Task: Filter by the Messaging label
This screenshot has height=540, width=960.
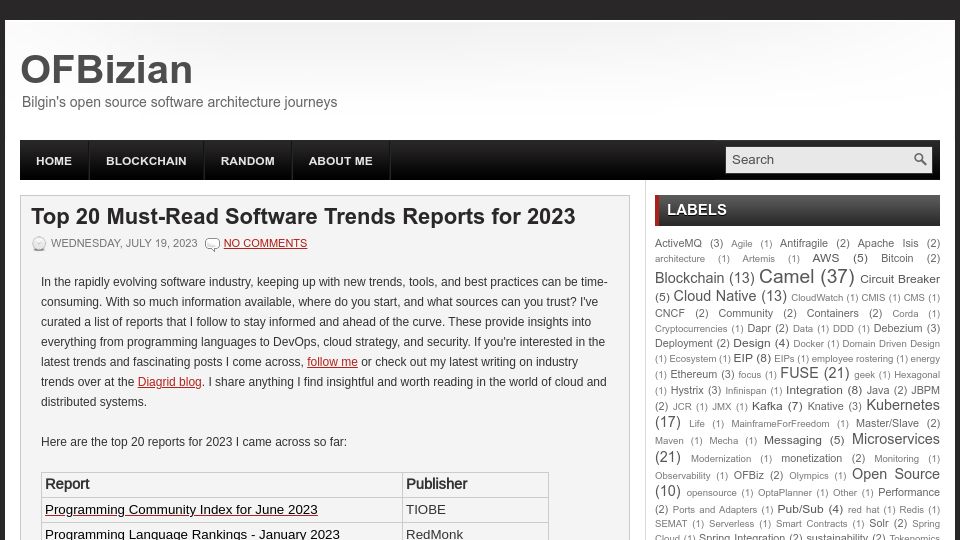Action: tap(792, 440)
